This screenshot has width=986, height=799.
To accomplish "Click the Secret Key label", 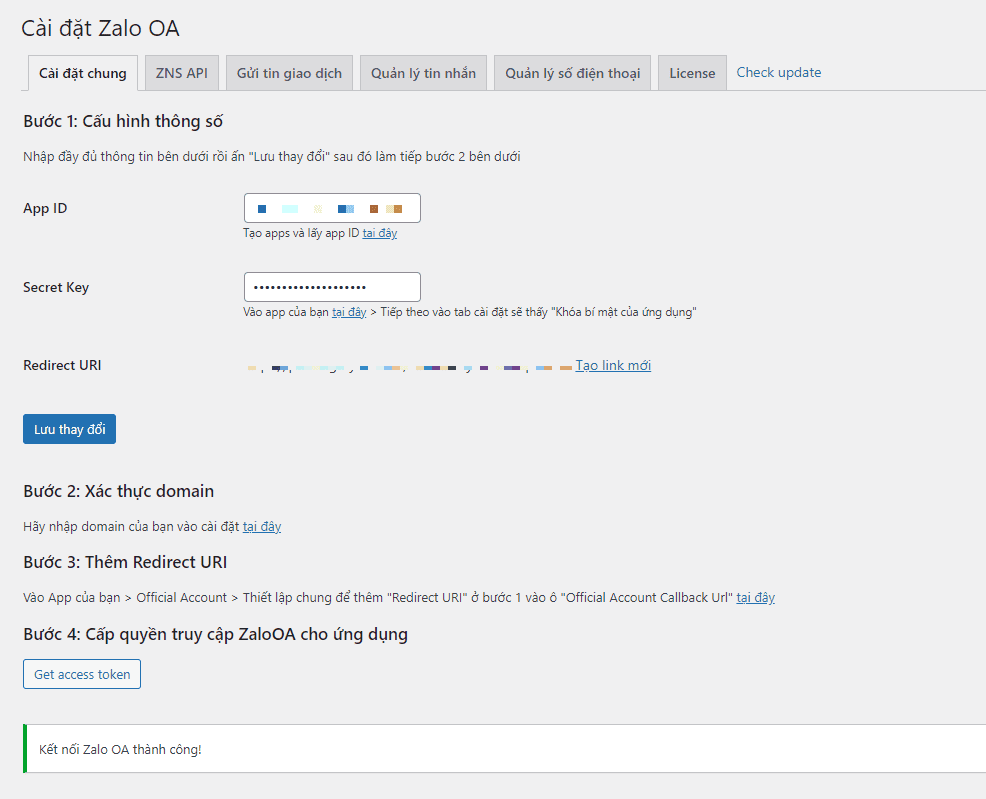I will [x=56, y=287].
